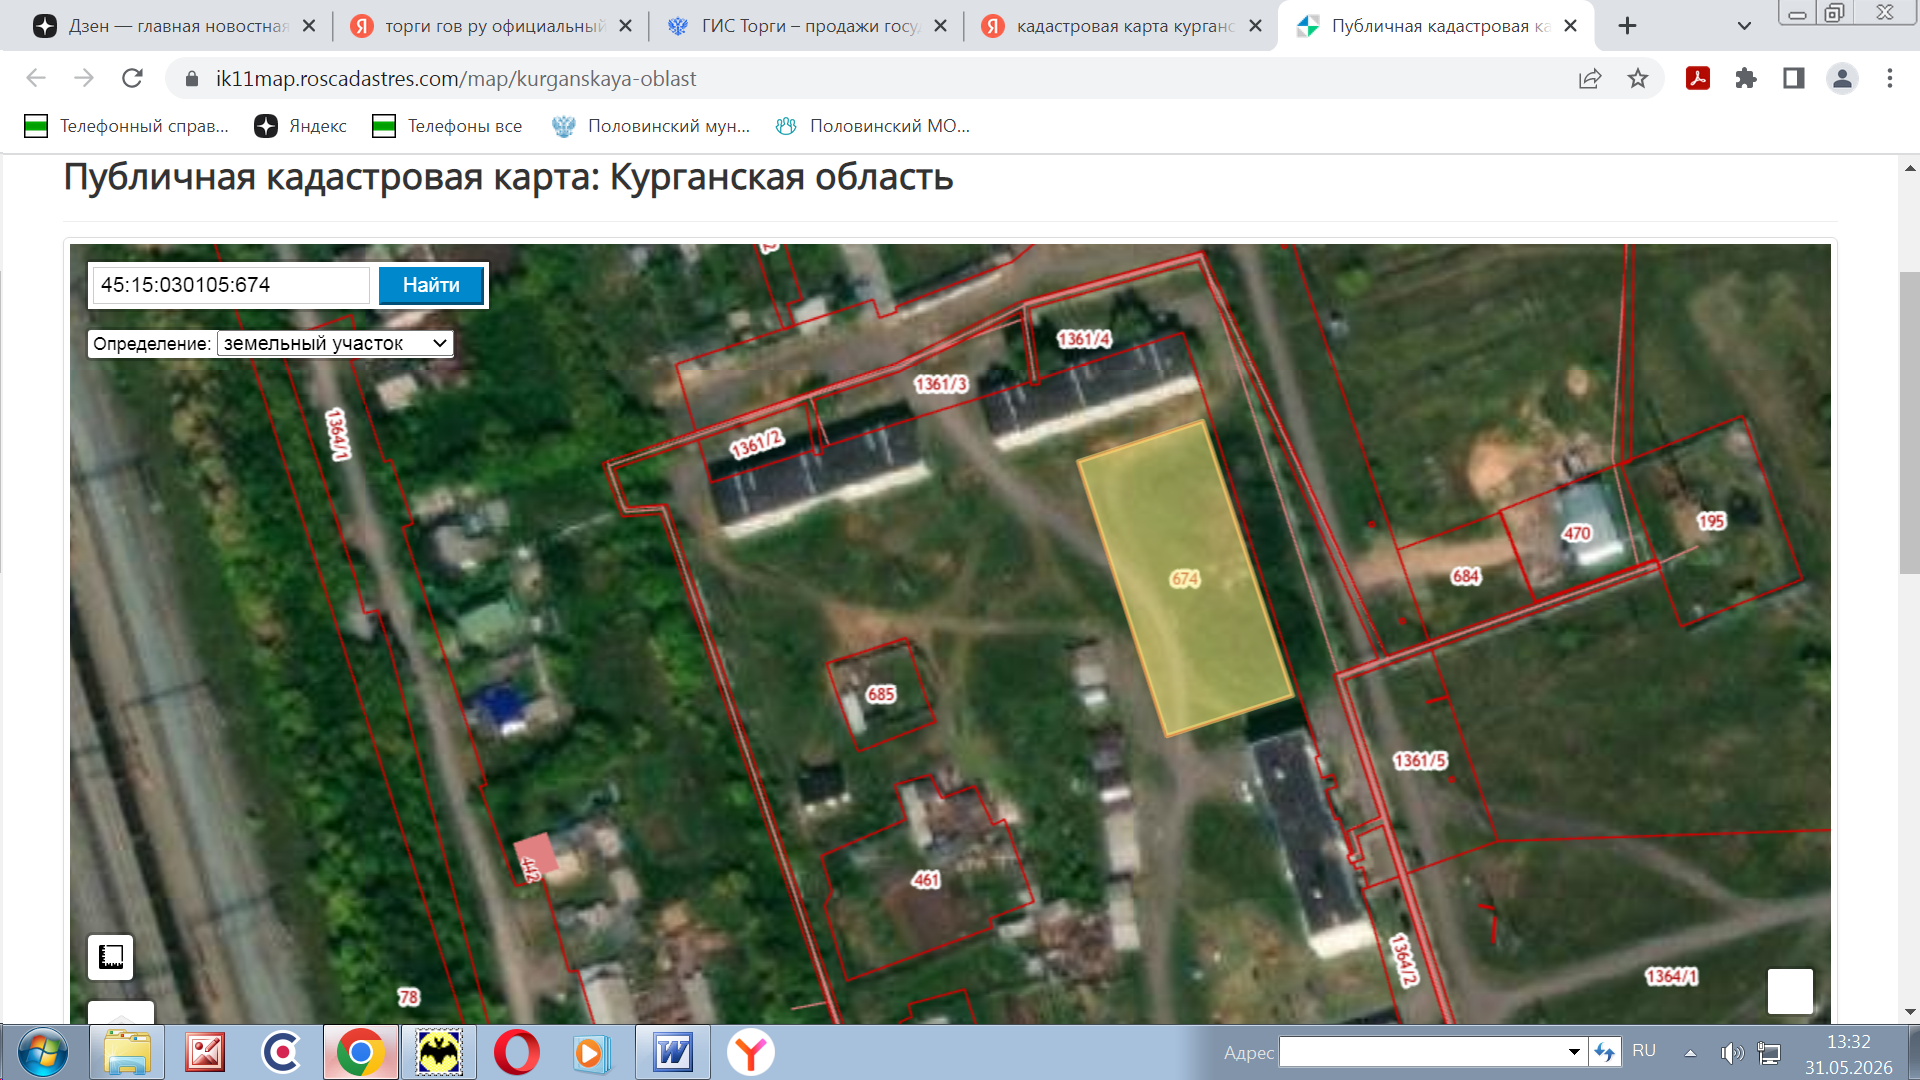Click the highlighted parcel 674 on map
The image size is (1920, 1080).
[1185, 579]
